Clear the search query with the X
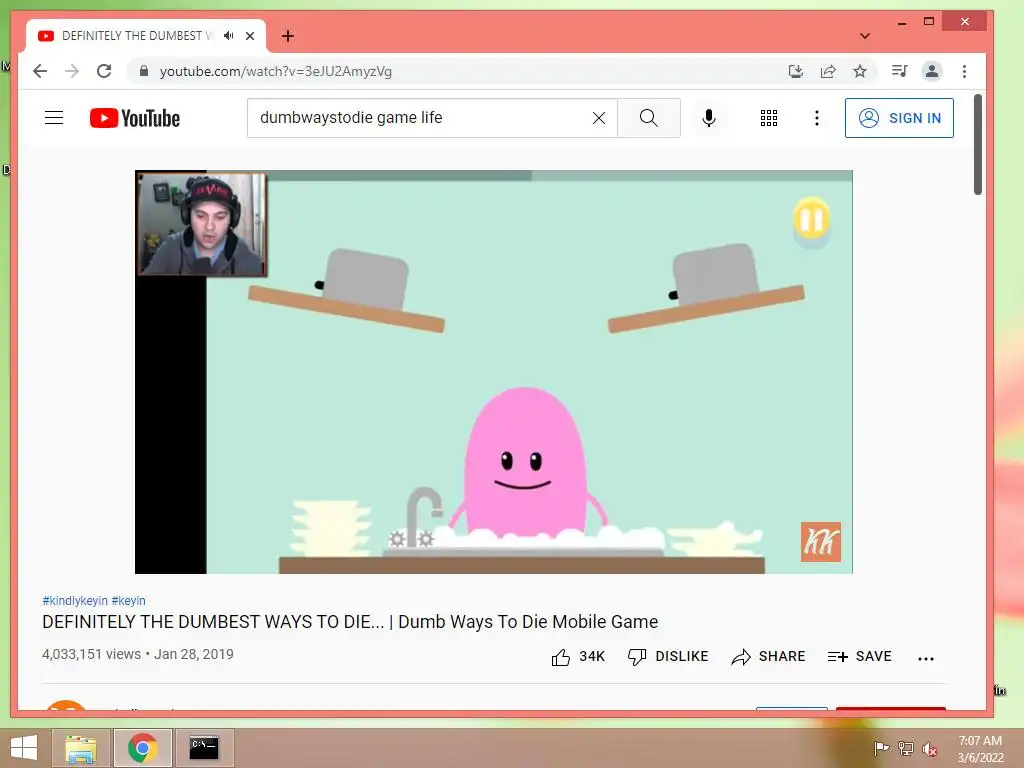The height and width of the screenshot is (768, 1024). point(599,118)
